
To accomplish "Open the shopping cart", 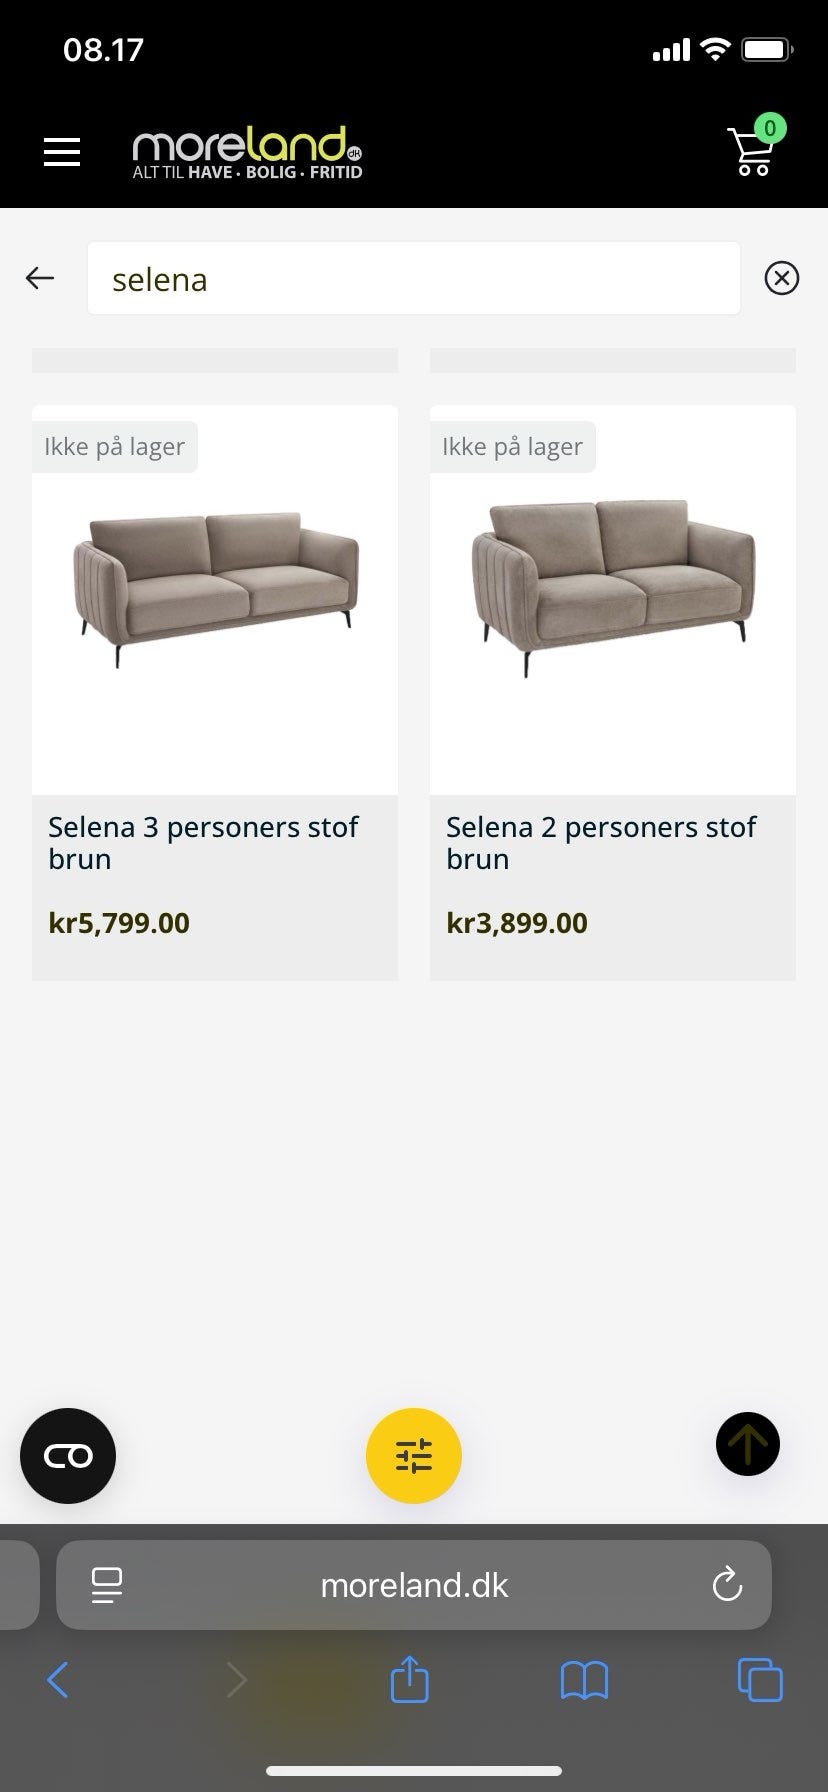I will [753, 150].
